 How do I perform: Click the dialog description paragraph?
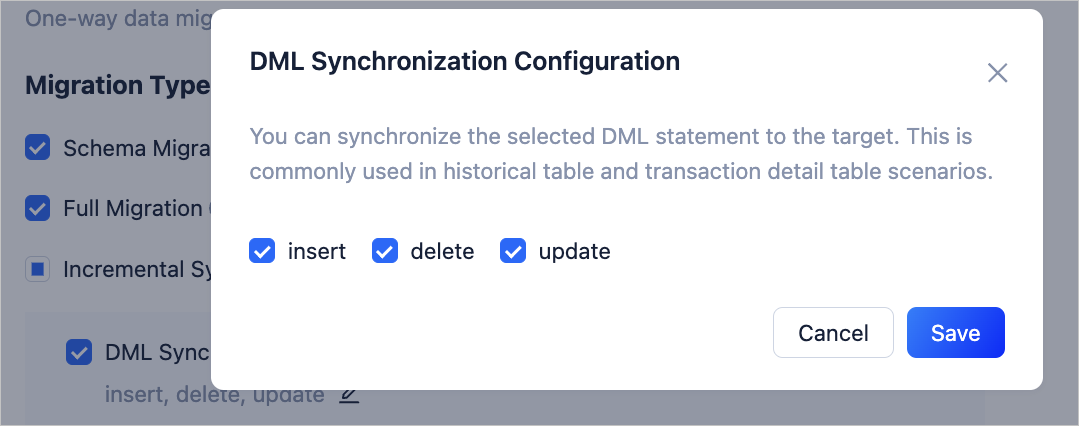pyautogui.click(x=620, y=154)
